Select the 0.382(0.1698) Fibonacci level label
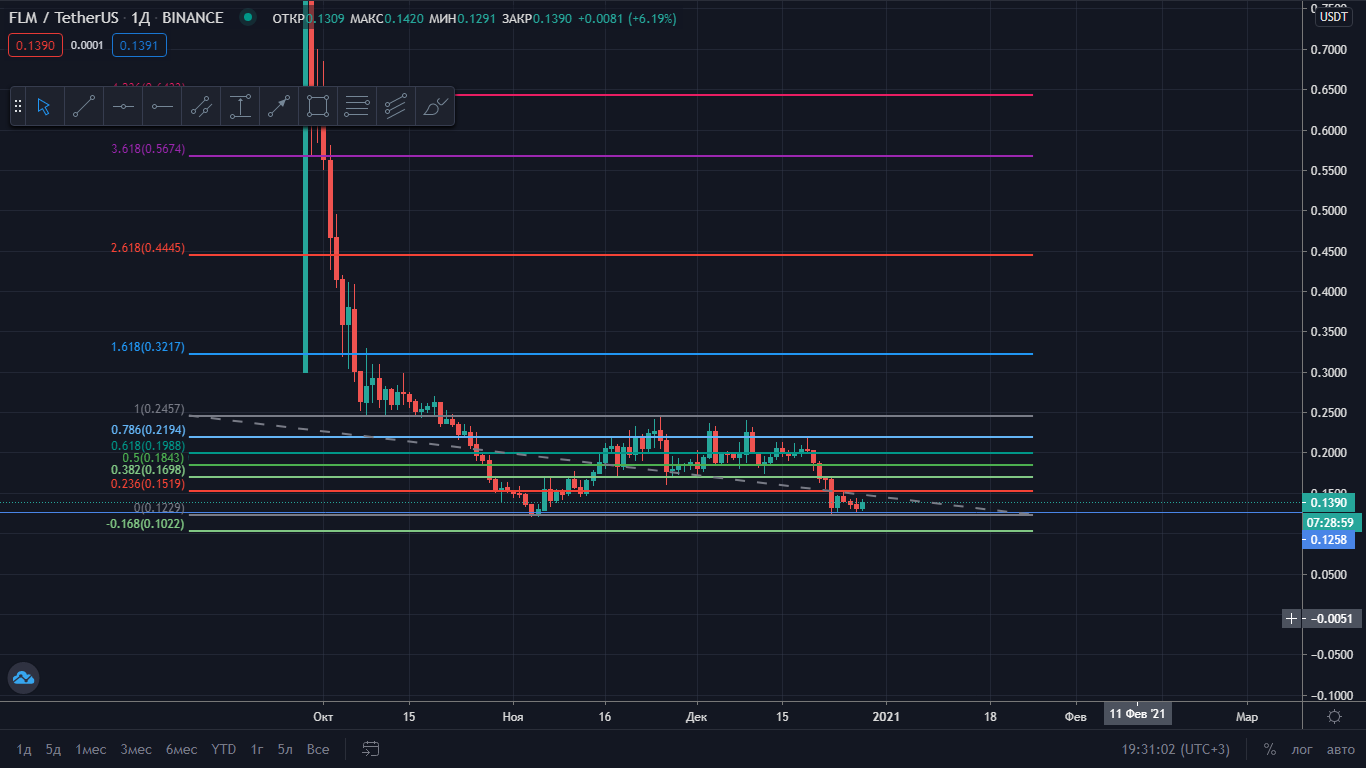 point(148,469)
